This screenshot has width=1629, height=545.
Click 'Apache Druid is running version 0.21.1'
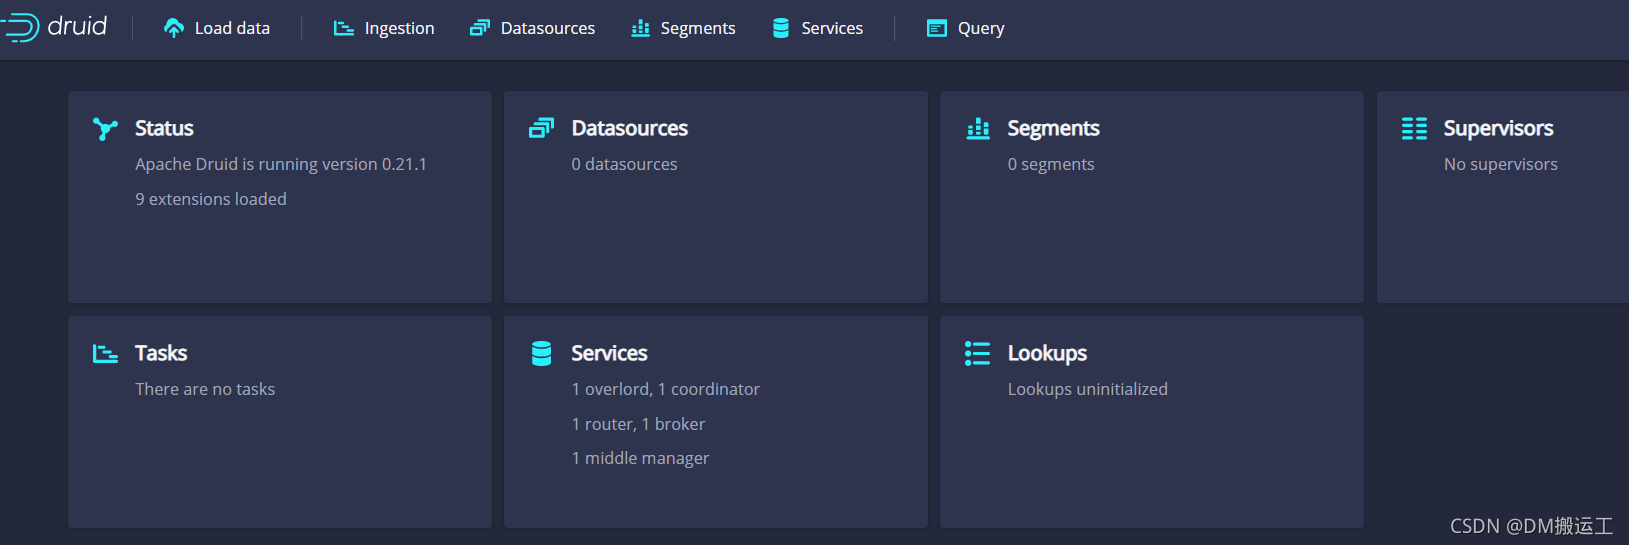pyautogui.click(x=281, y=164)
